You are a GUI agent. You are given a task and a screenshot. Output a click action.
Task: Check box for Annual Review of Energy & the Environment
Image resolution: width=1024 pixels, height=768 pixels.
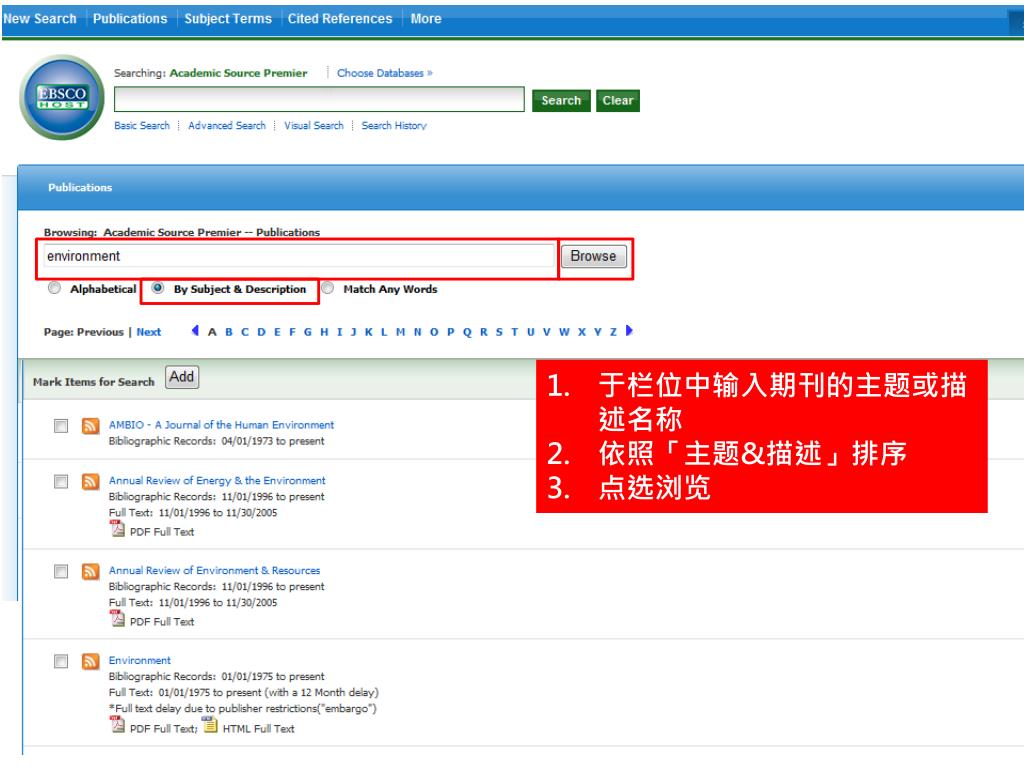(61, 482)
